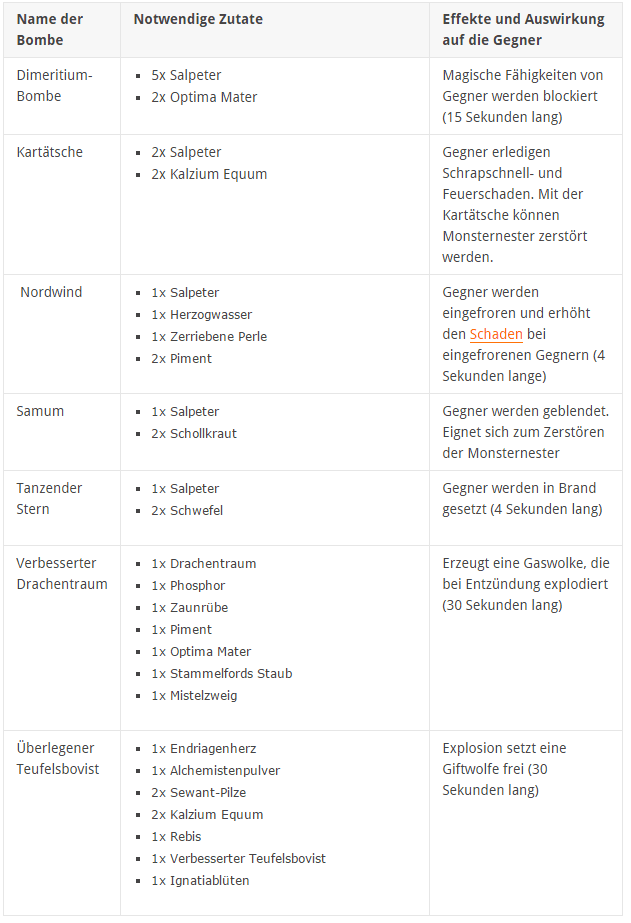Select the Tanzender Stern name cell

pos(49,498)
